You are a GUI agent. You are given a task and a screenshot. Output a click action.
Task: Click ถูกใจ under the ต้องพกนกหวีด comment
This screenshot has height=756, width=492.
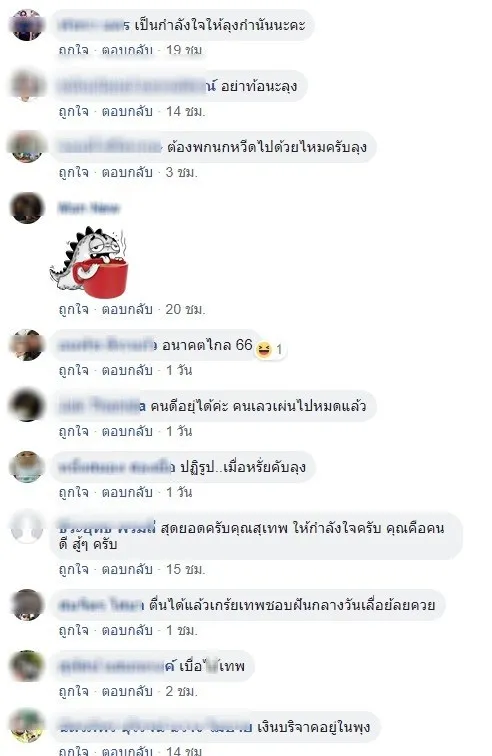(x=74, y=172)
